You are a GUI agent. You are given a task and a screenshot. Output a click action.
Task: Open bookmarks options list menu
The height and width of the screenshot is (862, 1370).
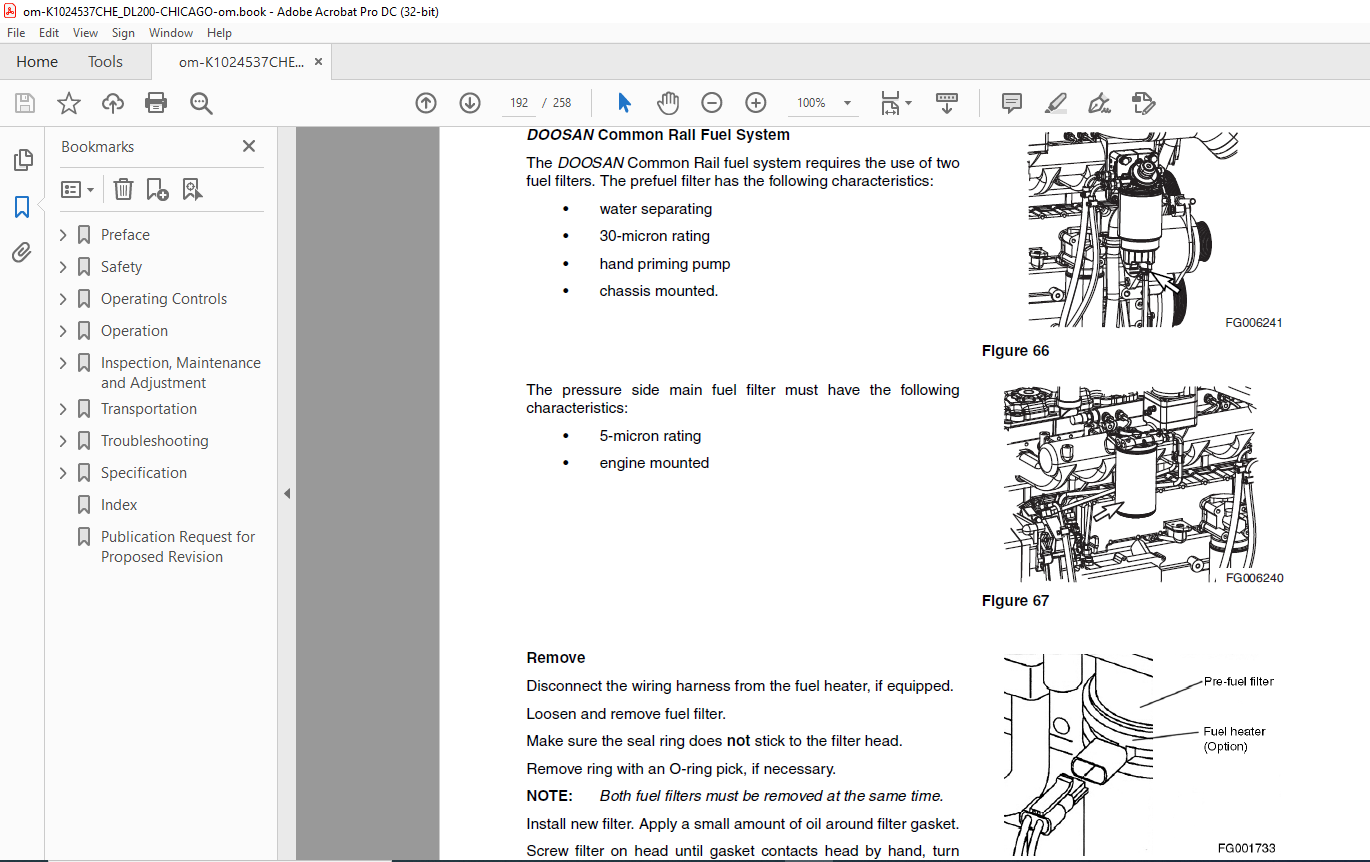coord(78,189)
